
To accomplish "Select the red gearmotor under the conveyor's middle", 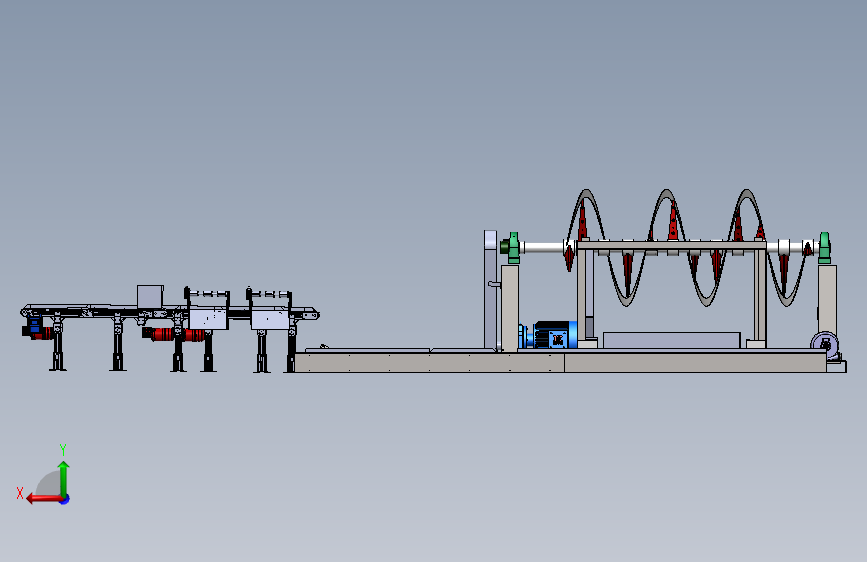I will (174, 335).
